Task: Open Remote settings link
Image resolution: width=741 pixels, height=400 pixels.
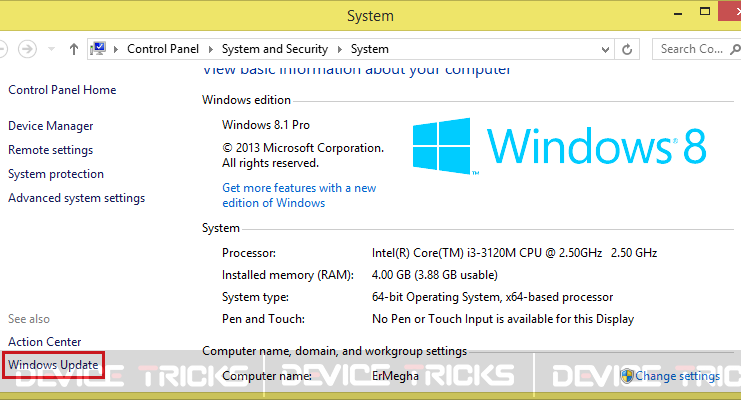Action: [x=51, y=150]
